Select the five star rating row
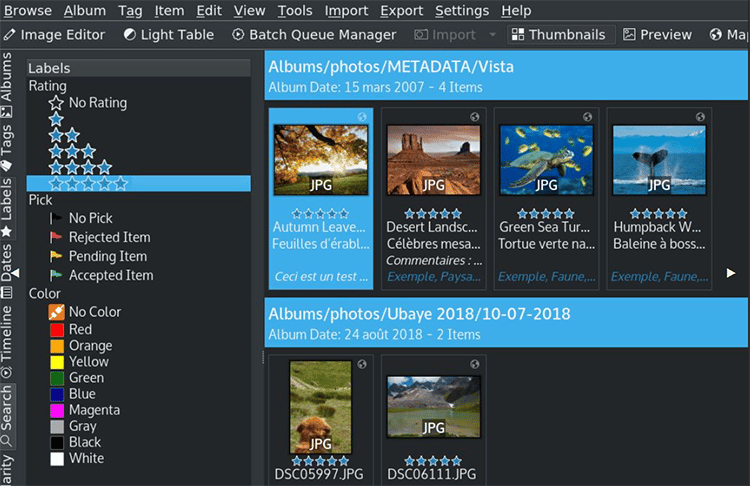Screen dimensions: 750x486 (x=139, y=183)
